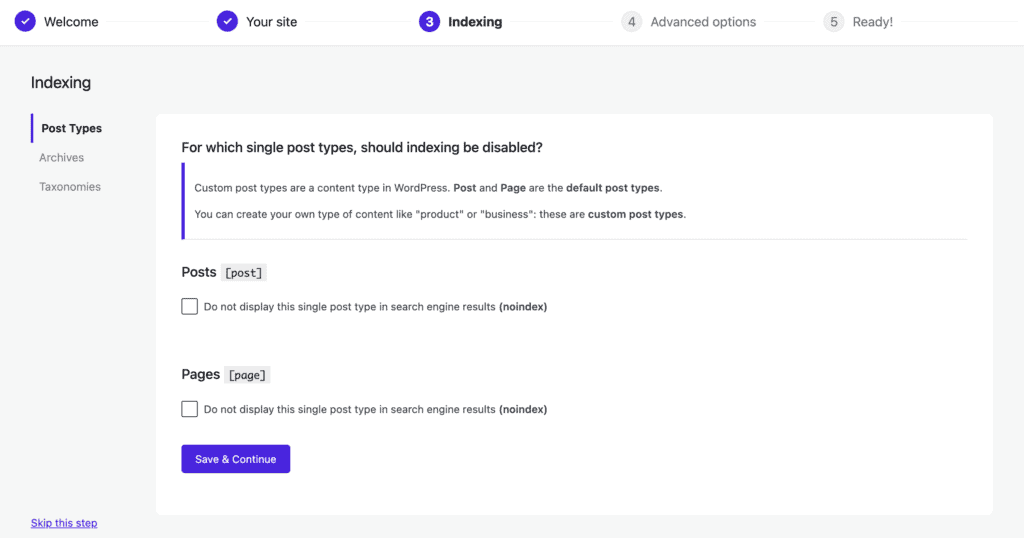Screen dimensions: 1024x538
Task: Click the Skip this step link
Action: coord(64,523)
